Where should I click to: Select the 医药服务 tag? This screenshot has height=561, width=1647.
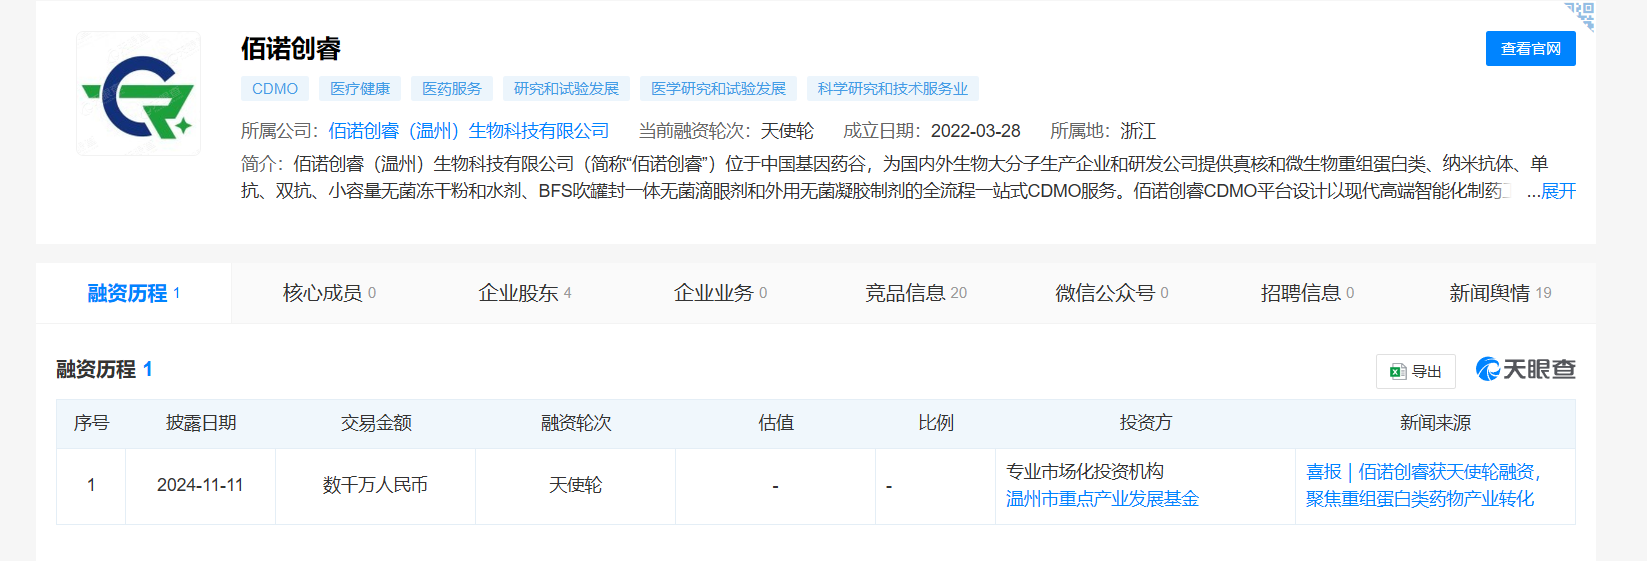click(451, 89)
